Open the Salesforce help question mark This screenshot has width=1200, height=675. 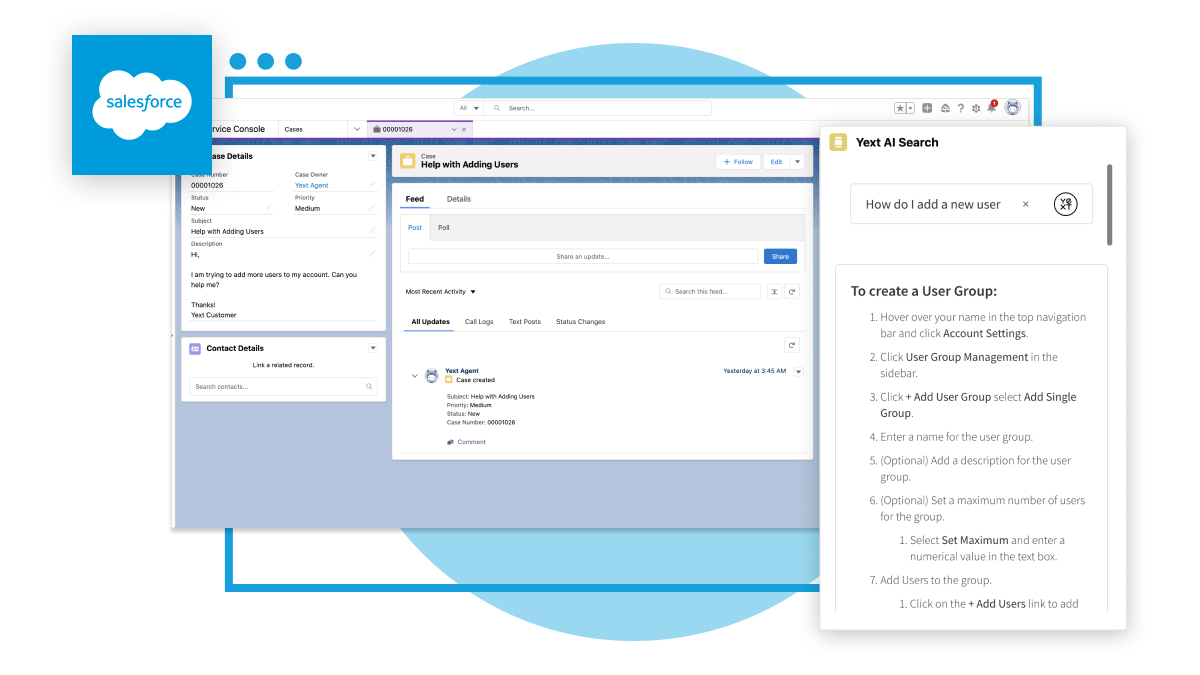[961, 108]
